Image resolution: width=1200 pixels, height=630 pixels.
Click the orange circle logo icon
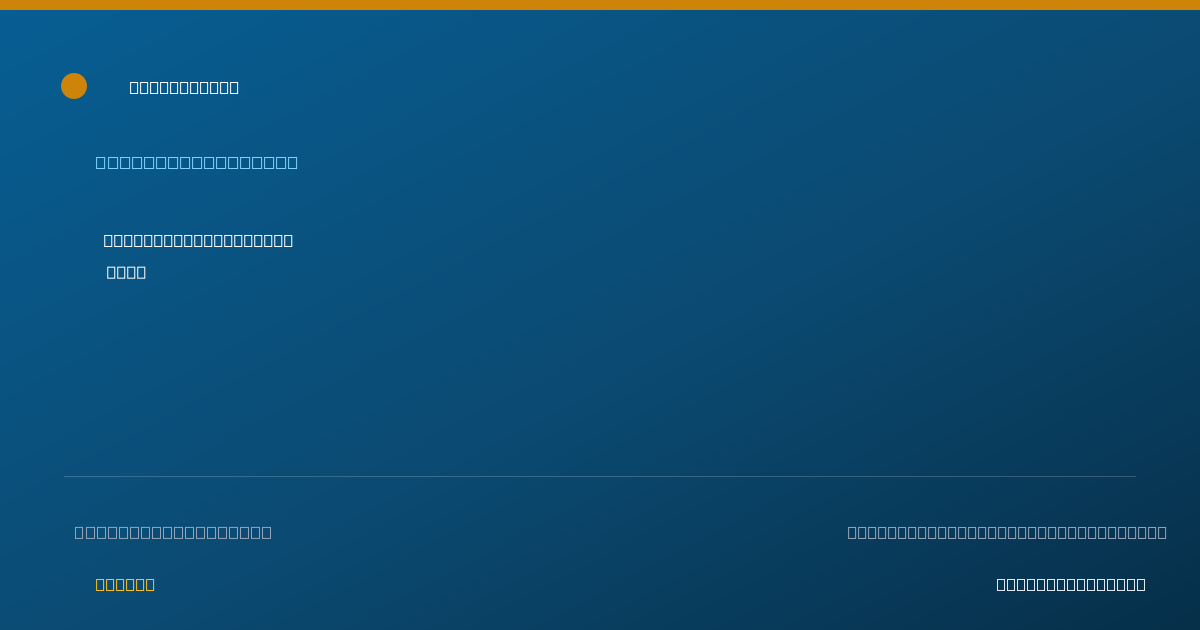pyautogui.click(x=74, y=86)
